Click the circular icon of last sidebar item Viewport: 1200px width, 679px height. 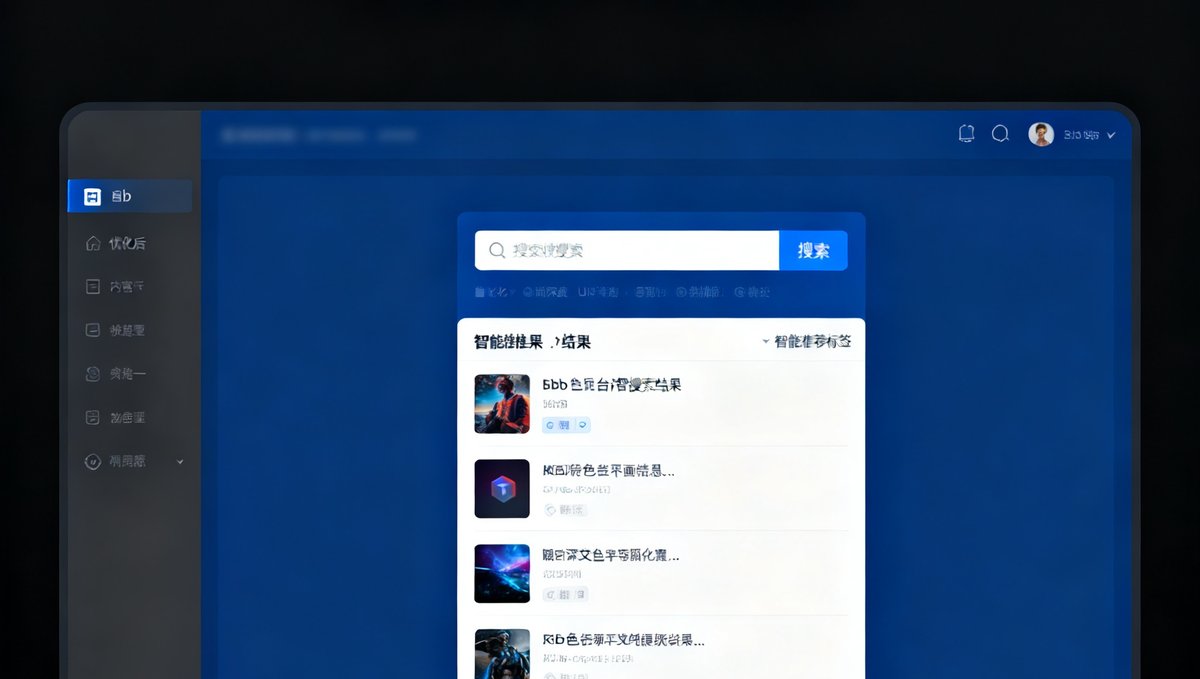pyautogui.click(x=92, y=462)
